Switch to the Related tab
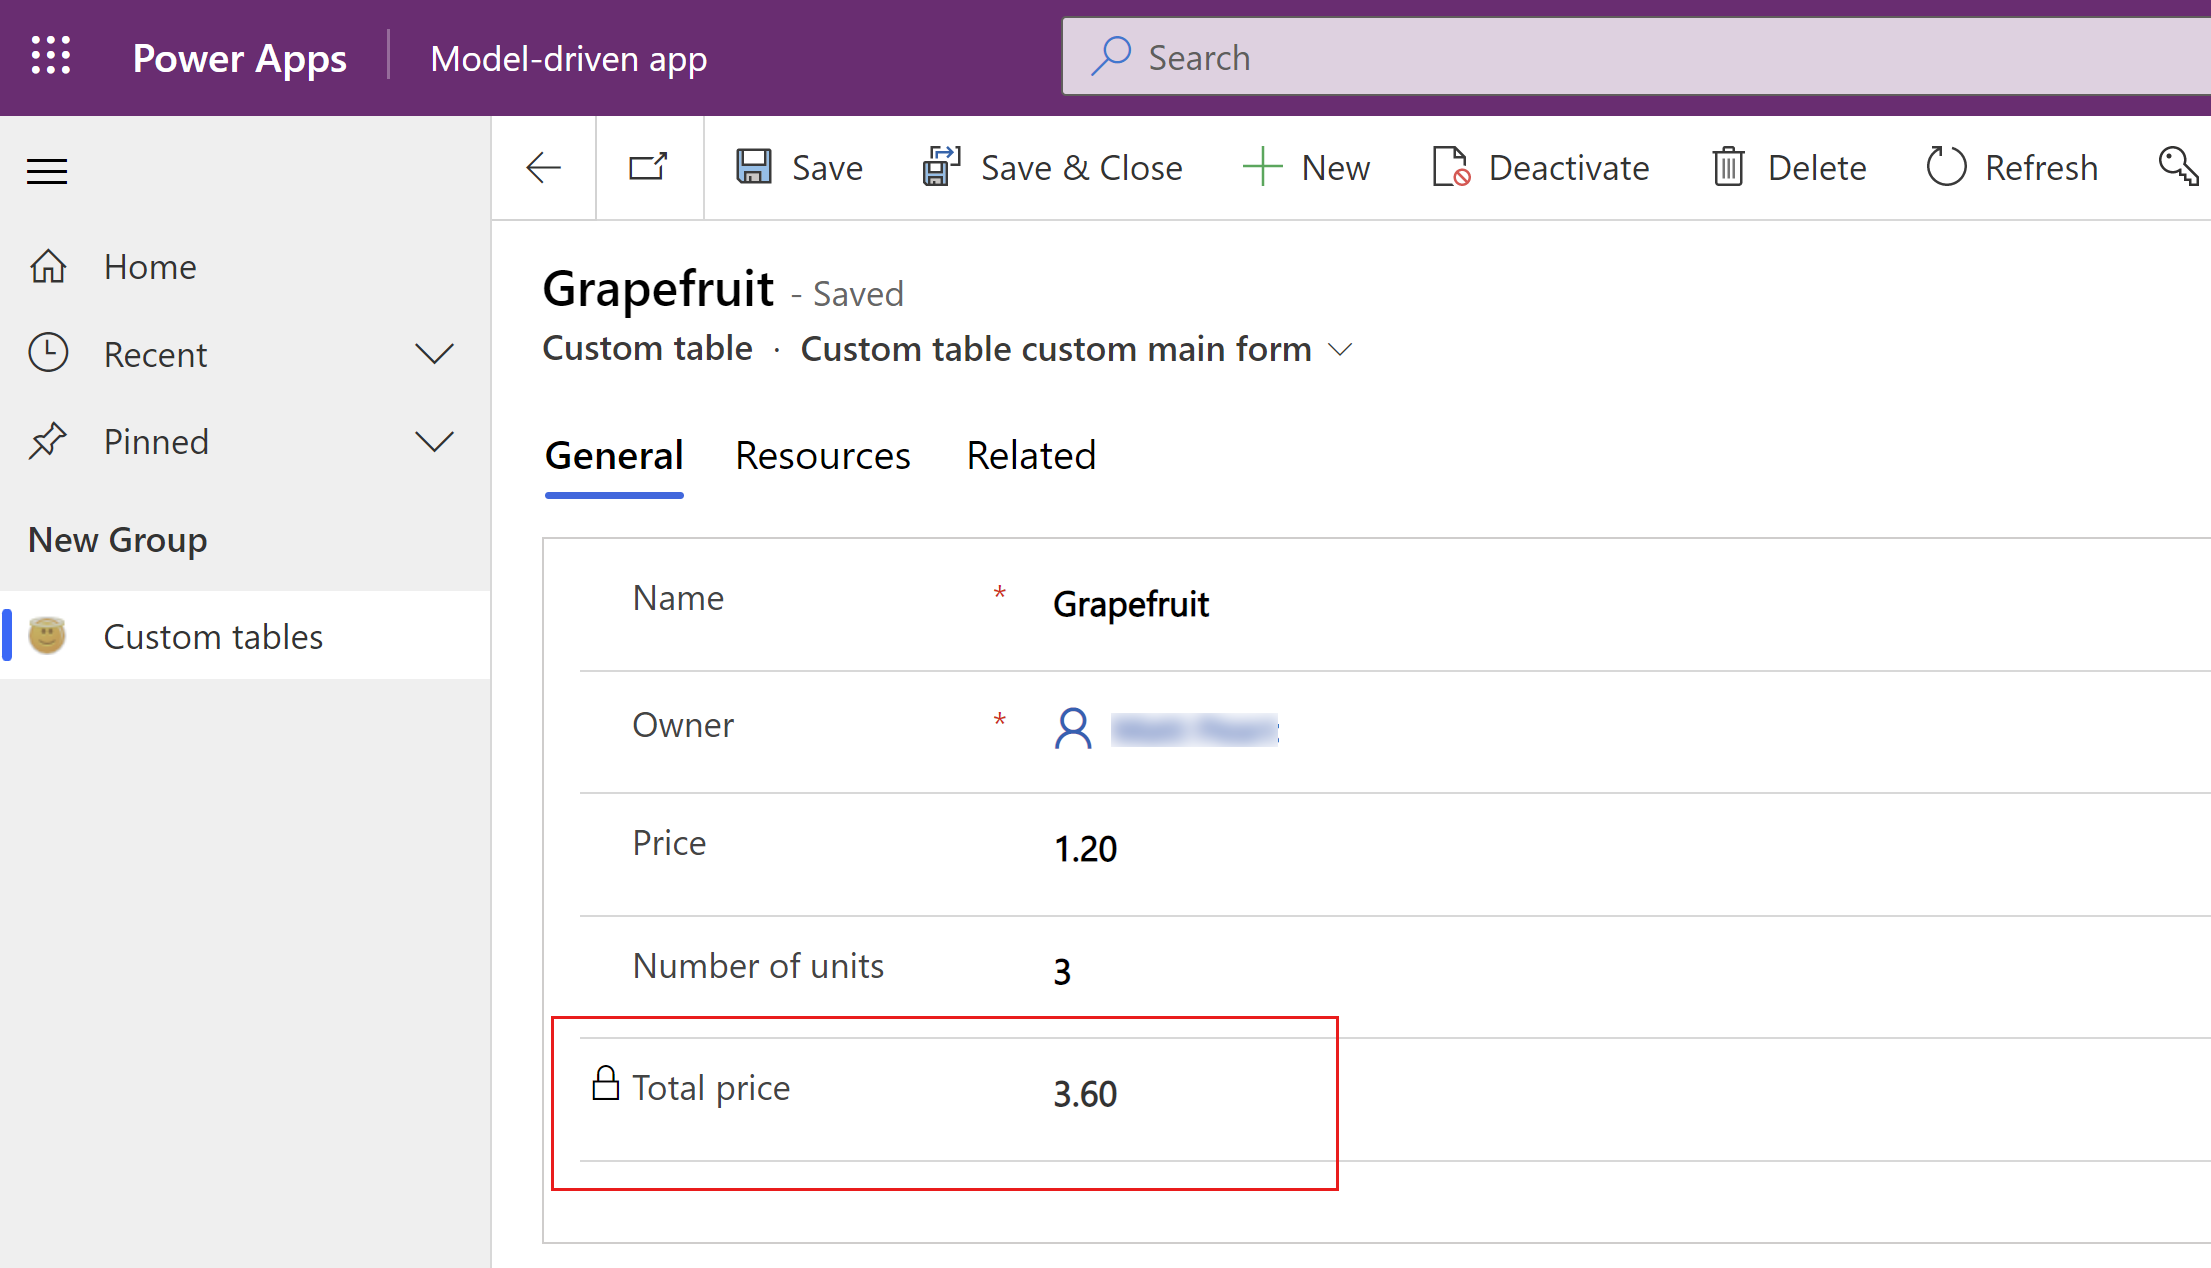Image resolution: width=2211 pixels, height=1268 pixels. [x=1030, y=454]
